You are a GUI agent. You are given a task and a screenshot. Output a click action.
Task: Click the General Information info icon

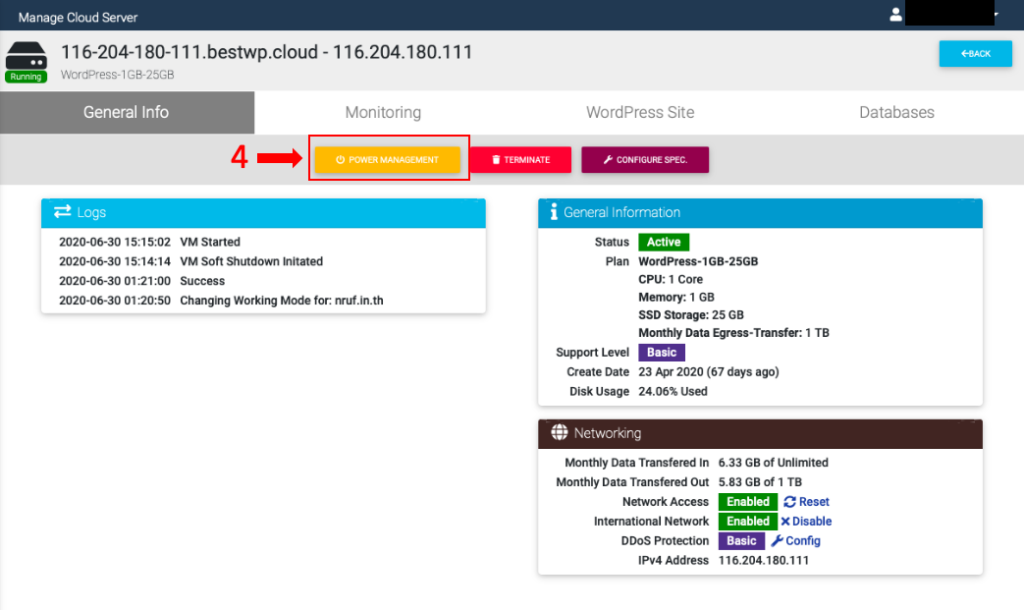coord(555,212)
